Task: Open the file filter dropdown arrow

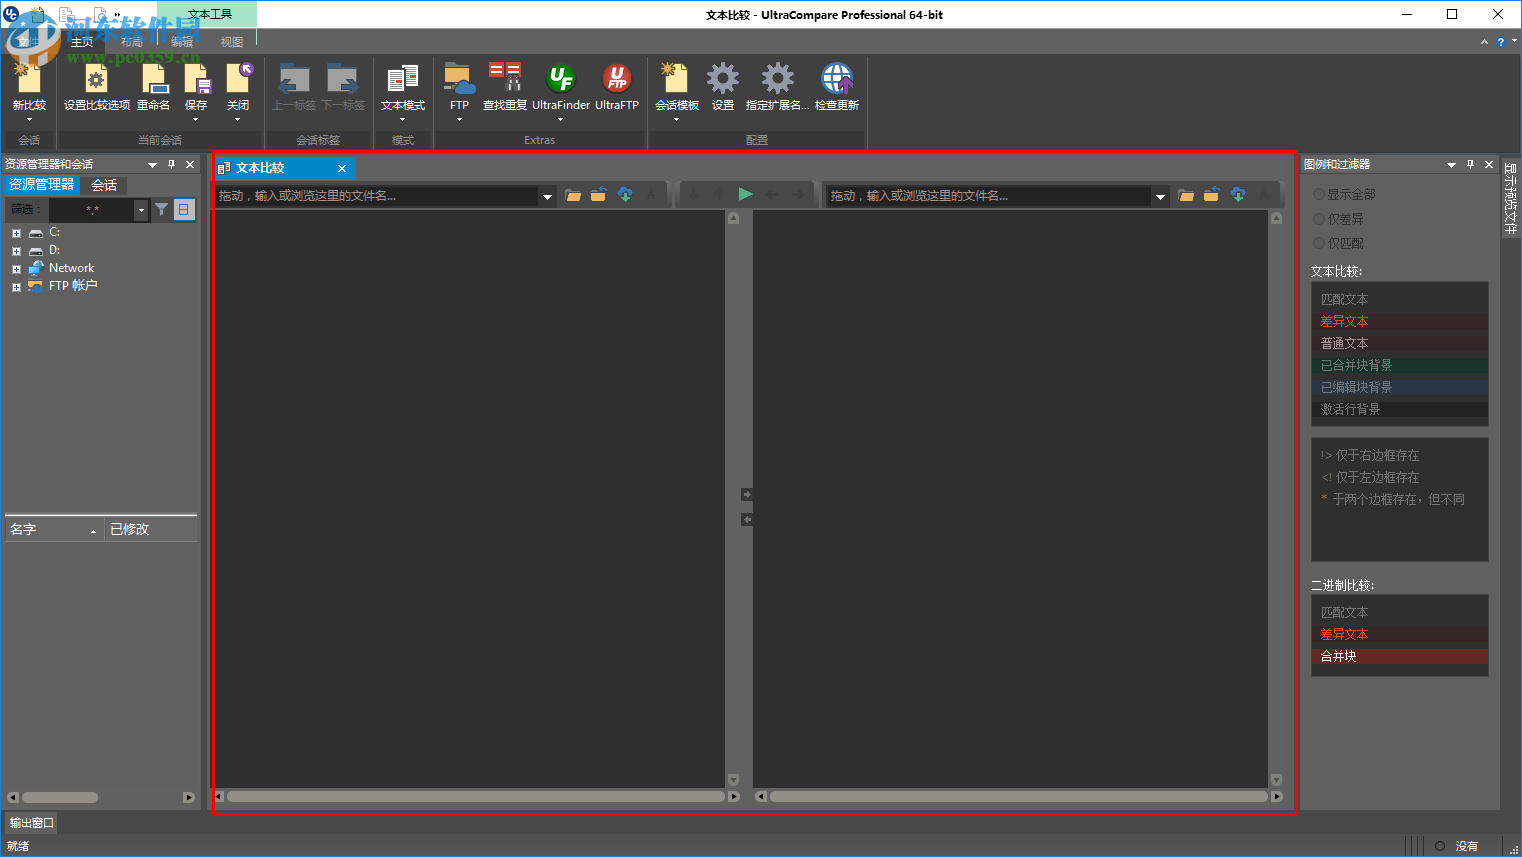Action: (x=141, y=210)
